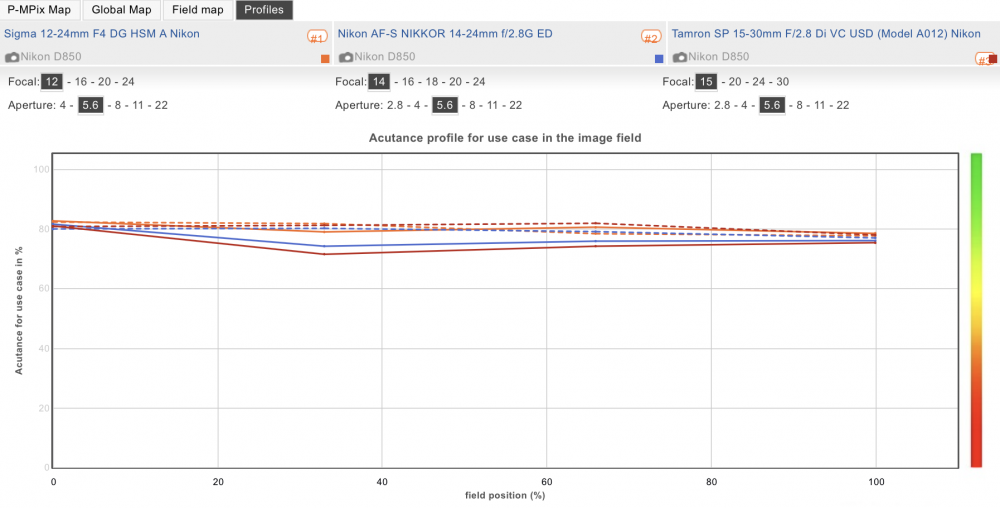Viewport: 1000px width, 508px height.
Task: Select focal 24 for Nikon NIKKOR lens
Action: tap(479, 82)
